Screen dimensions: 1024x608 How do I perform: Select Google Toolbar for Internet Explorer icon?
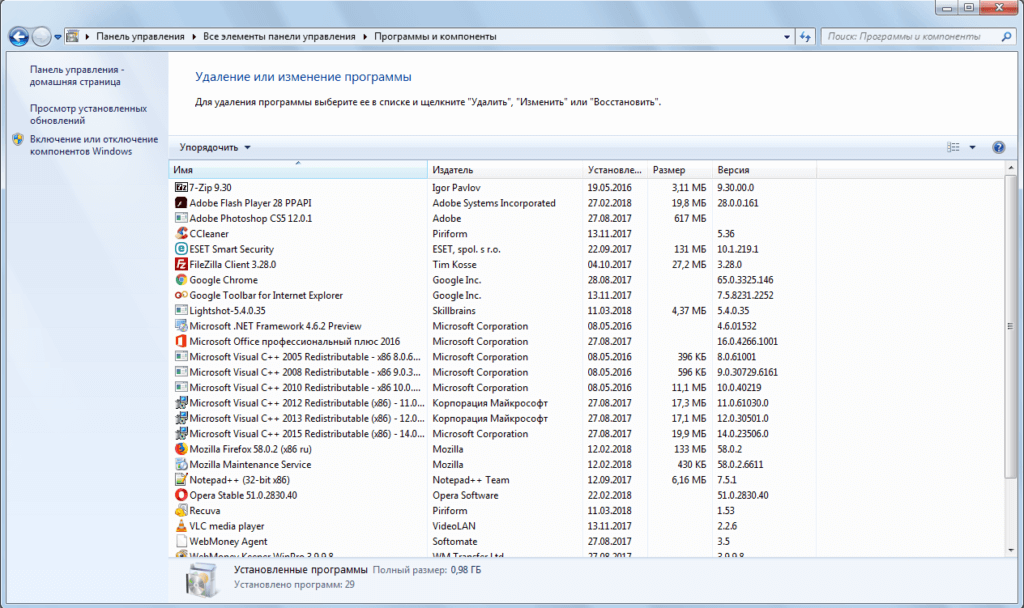point(181,295)
